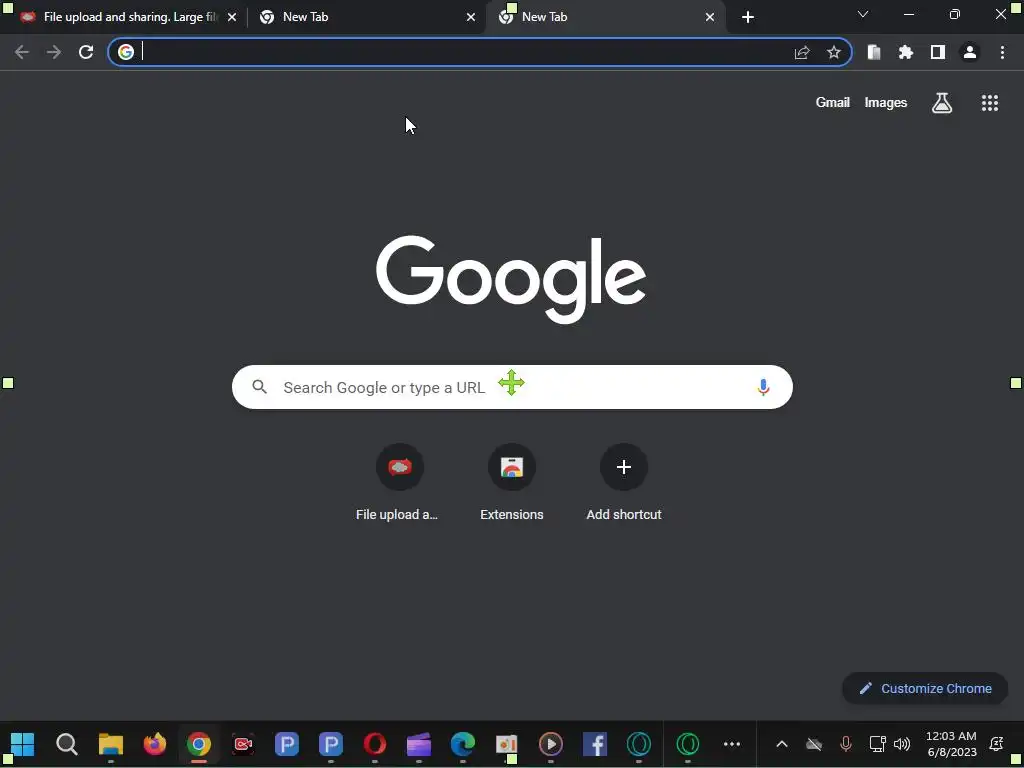Open the media player taskbar icon
This screenshot has height=768, width=1024.
(x=551, y=744)
